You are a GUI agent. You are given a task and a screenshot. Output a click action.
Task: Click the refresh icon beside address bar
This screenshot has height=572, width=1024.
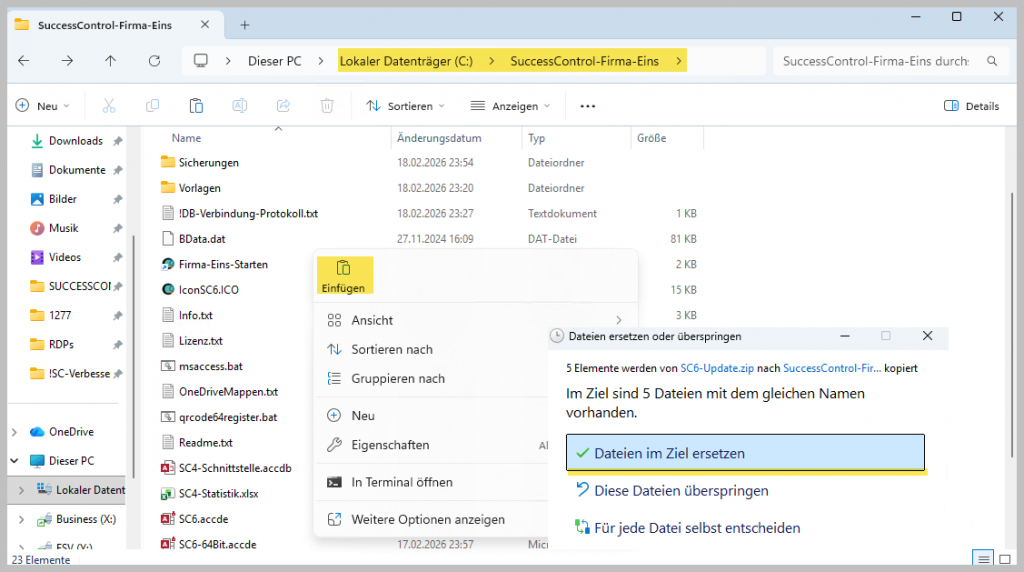click(154, 61)
